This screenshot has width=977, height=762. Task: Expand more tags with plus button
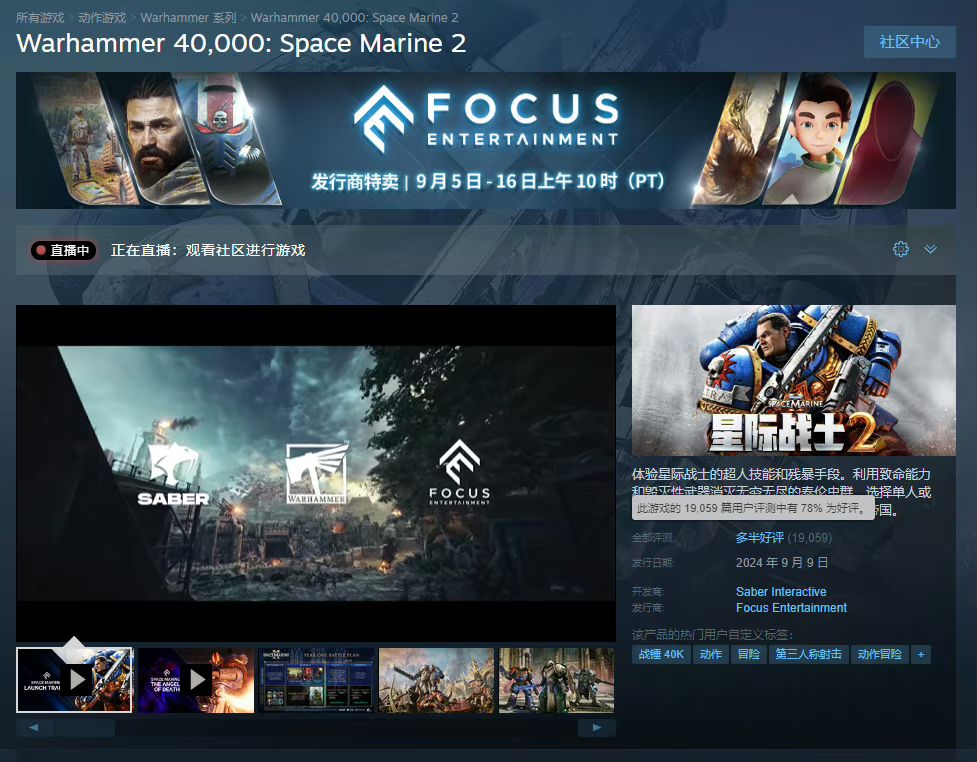[x=921, y=654]
